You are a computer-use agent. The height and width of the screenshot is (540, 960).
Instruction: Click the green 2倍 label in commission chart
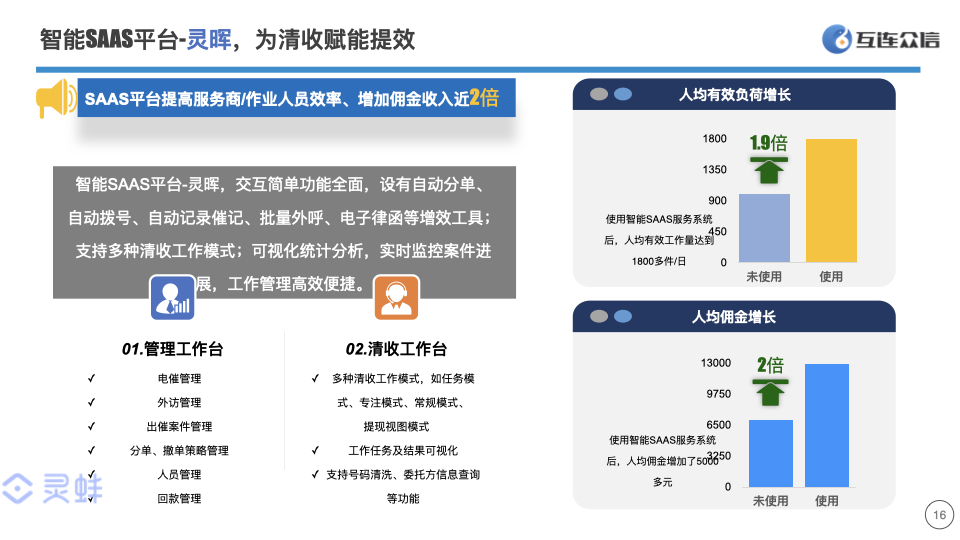(x=770, y=365)
